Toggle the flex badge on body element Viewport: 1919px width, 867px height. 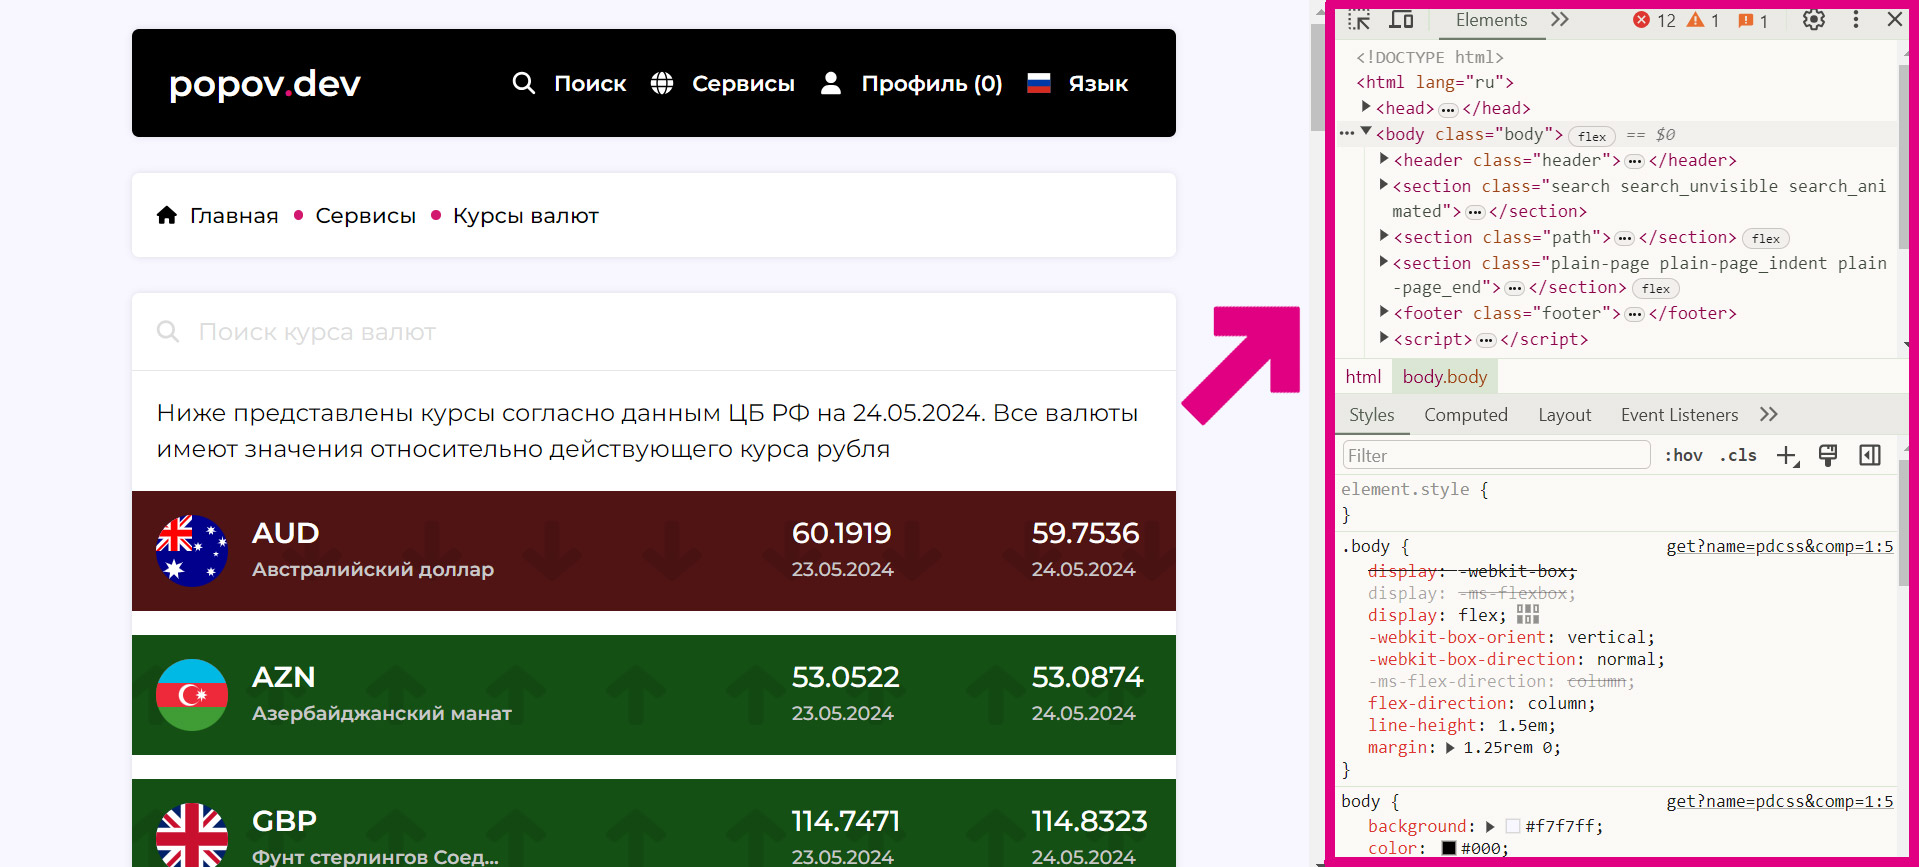coord(1592,136)
